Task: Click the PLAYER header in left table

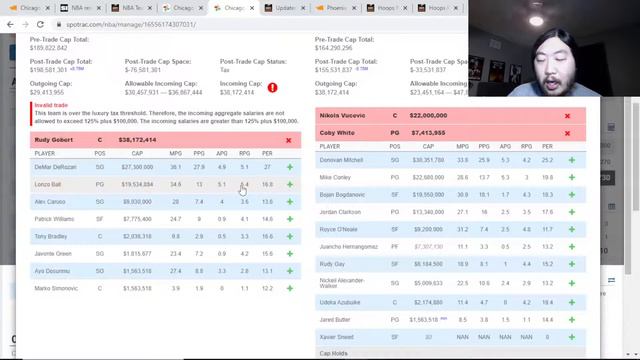Action: click(44, 153)
